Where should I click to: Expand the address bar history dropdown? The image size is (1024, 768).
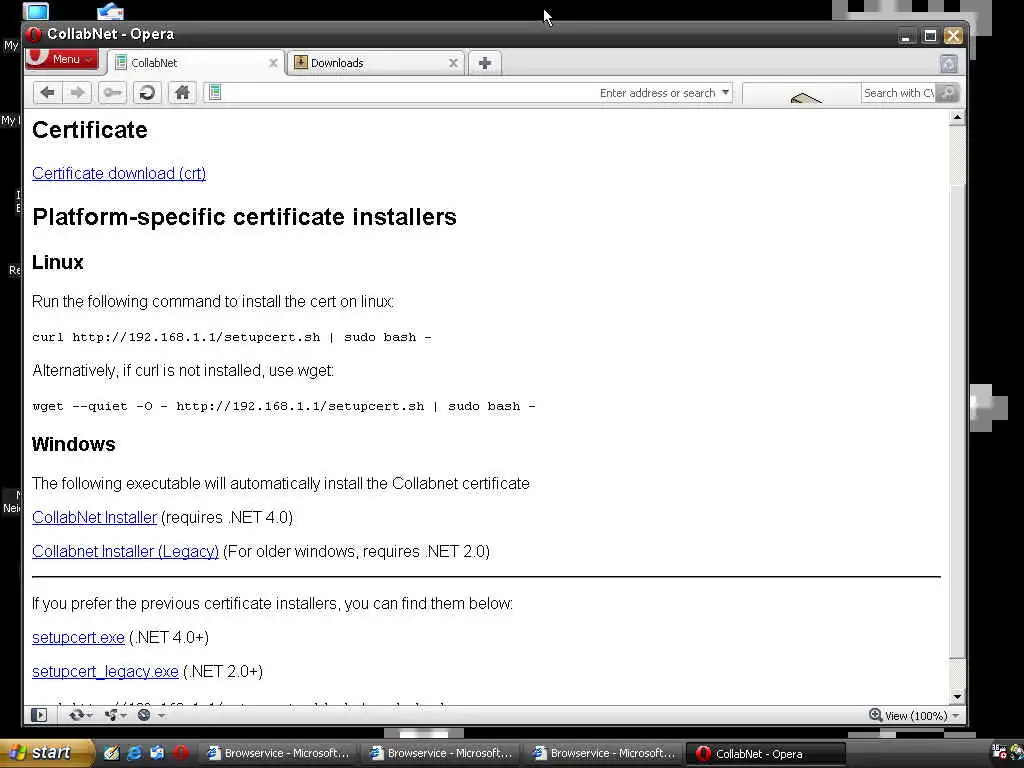pos(725,93)
